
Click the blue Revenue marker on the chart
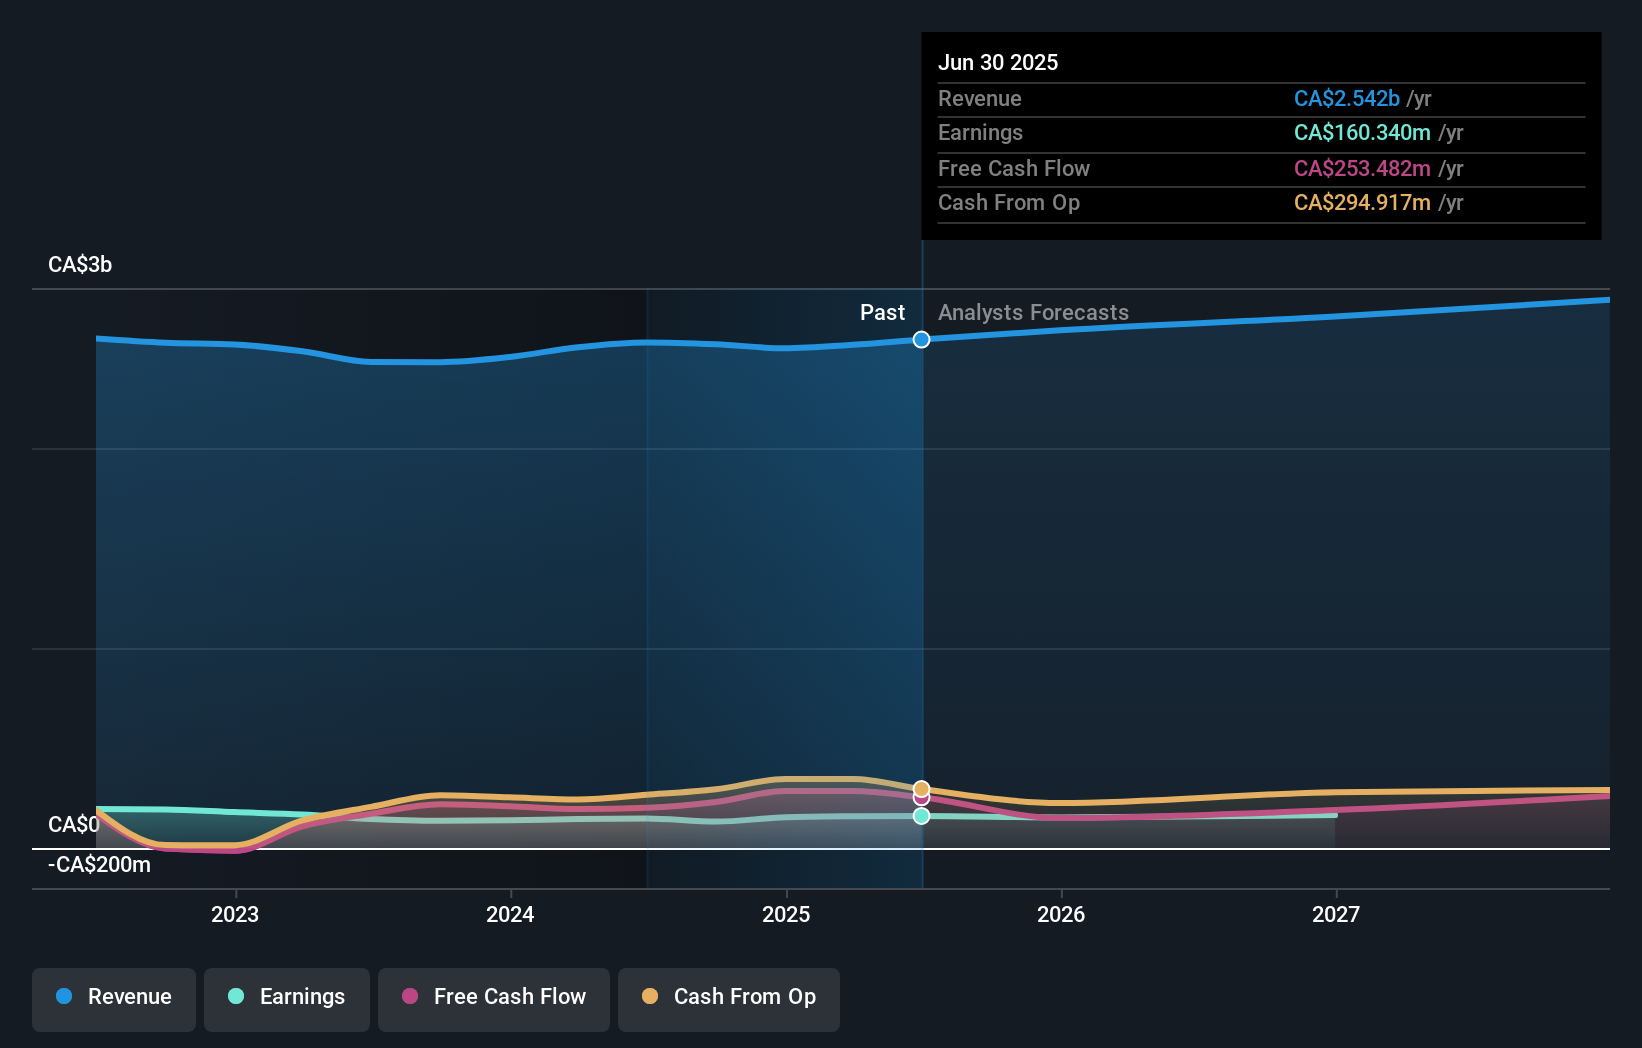(921, 340)
